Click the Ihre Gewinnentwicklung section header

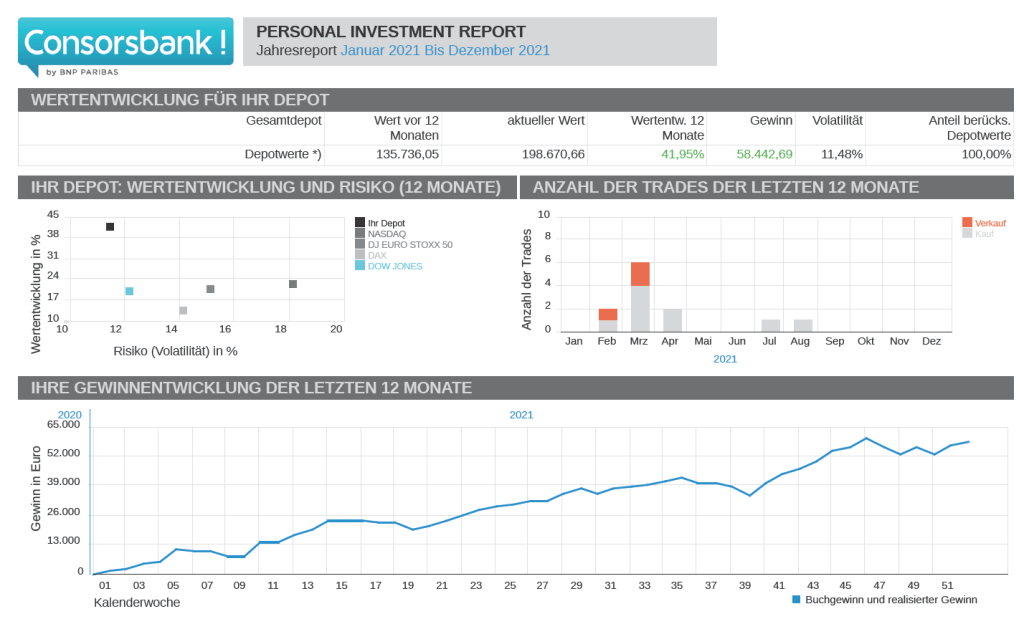251,388
